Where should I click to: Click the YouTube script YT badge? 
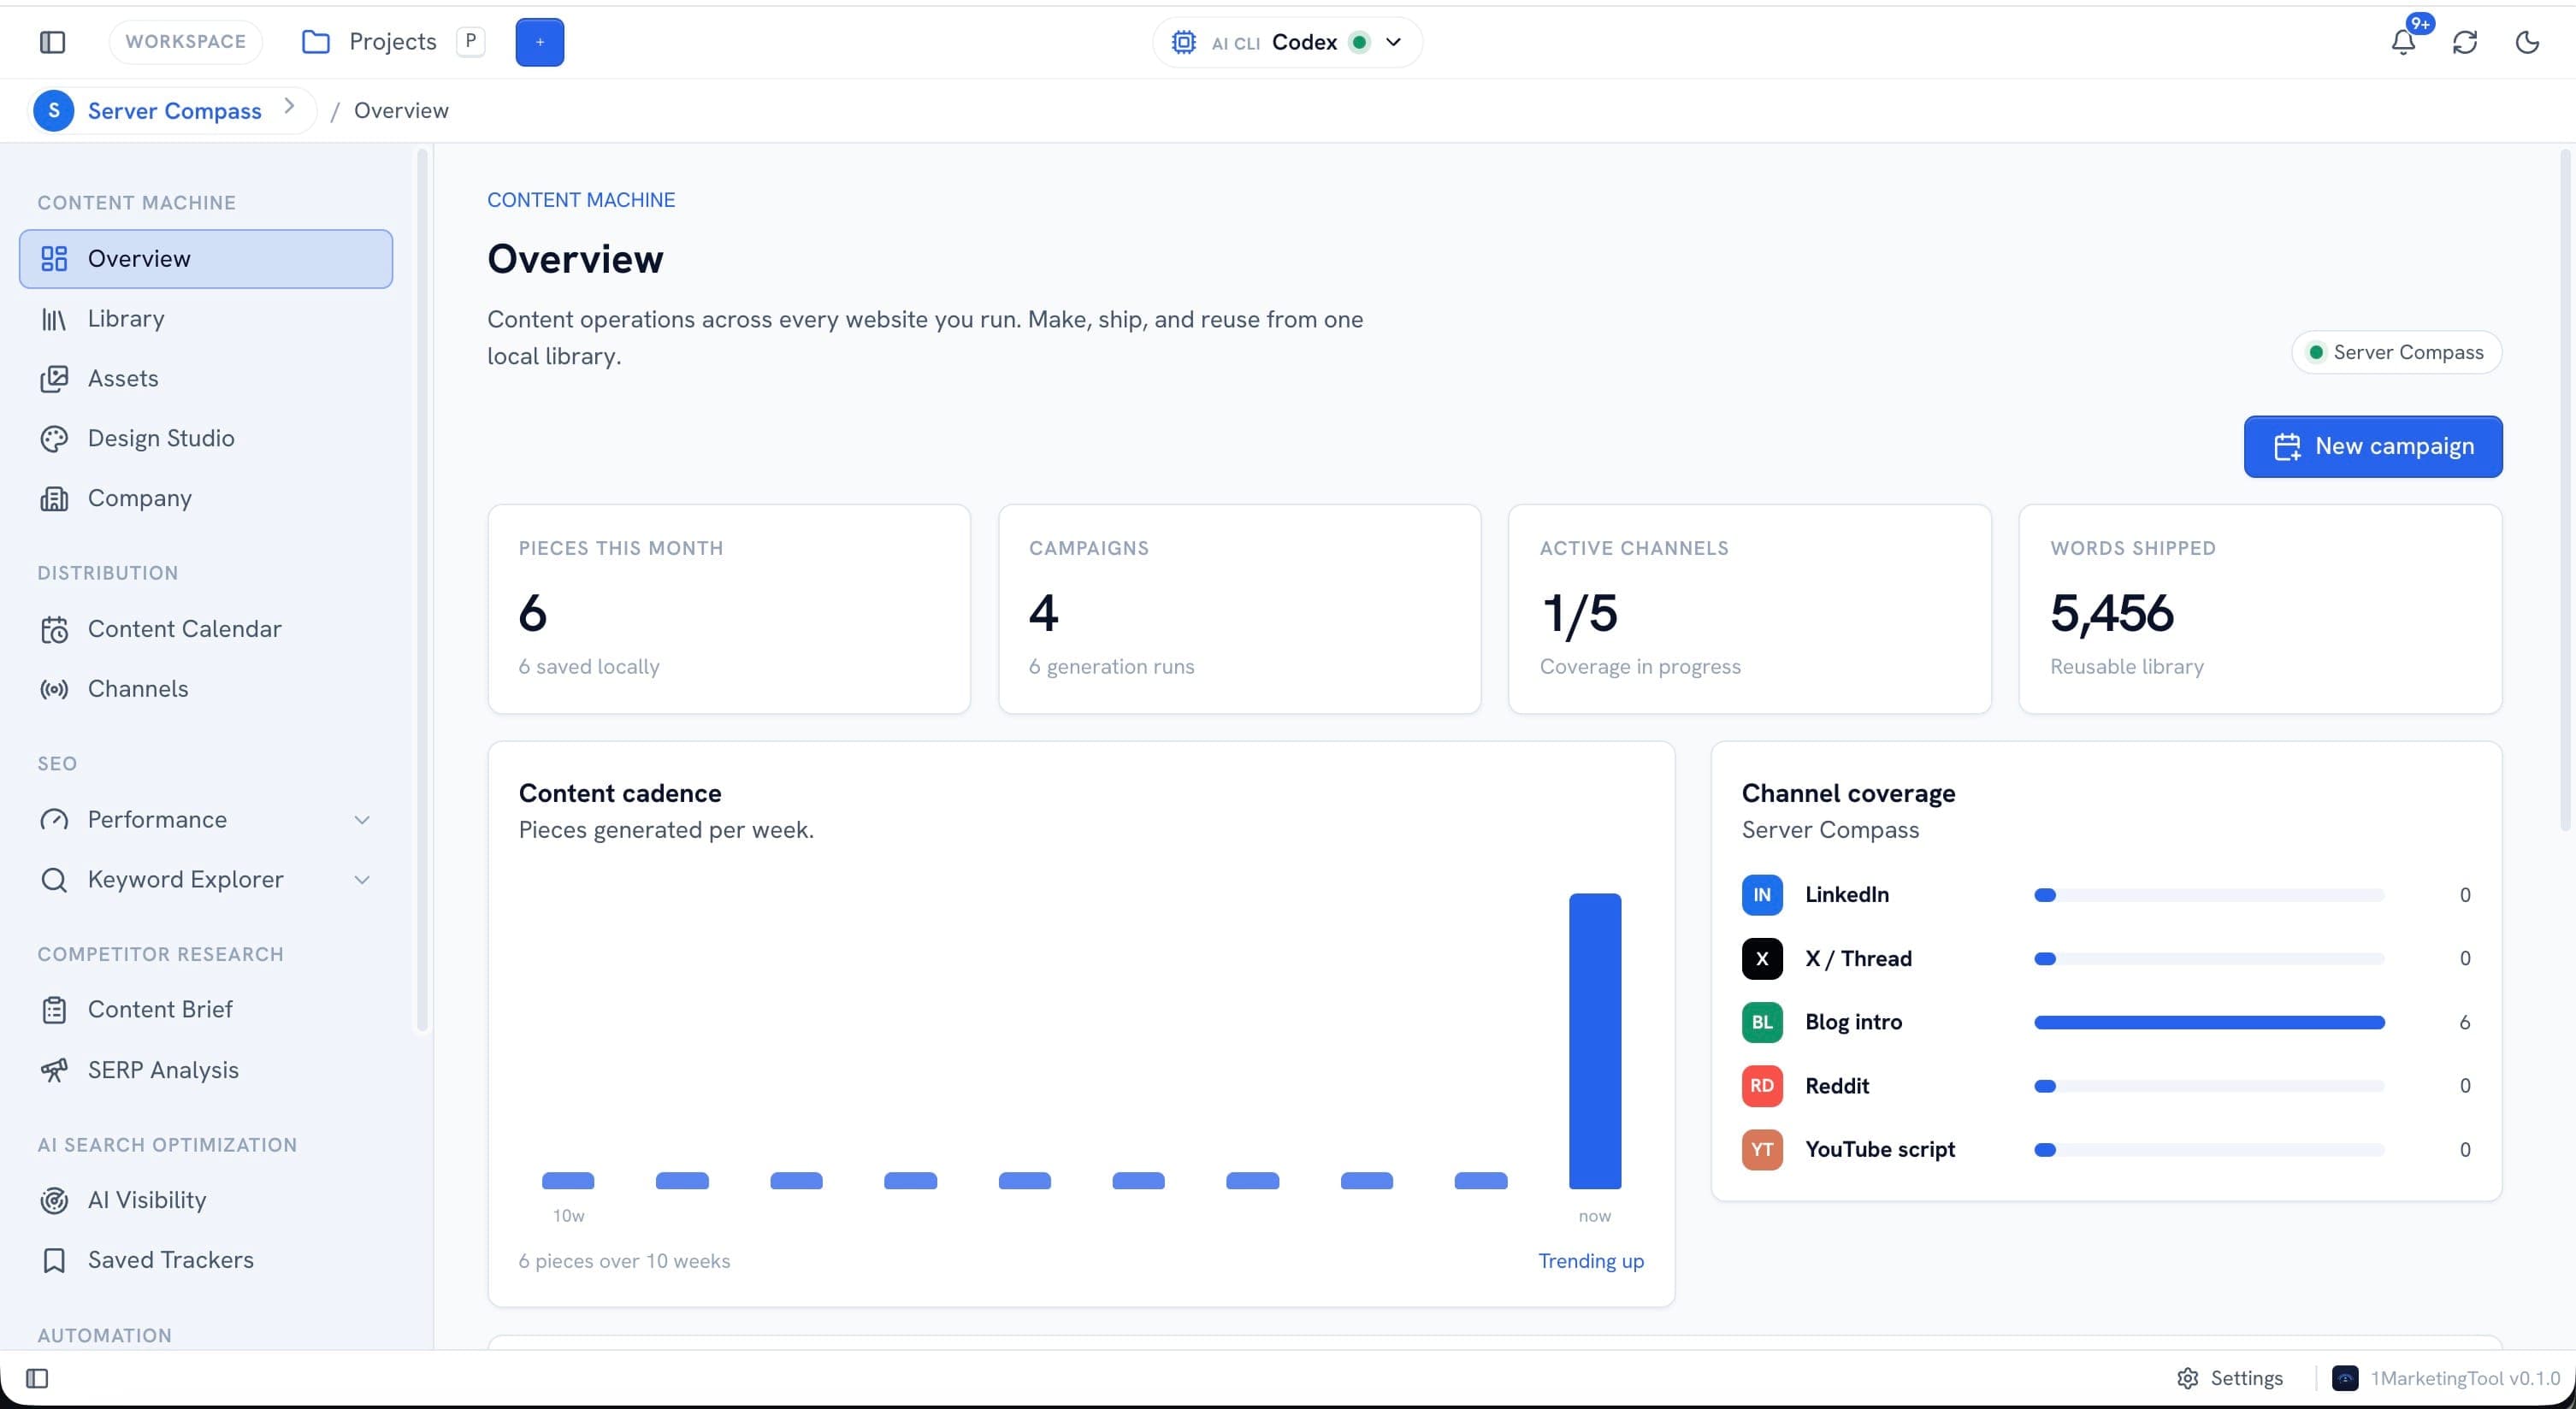(1762, 1150)
